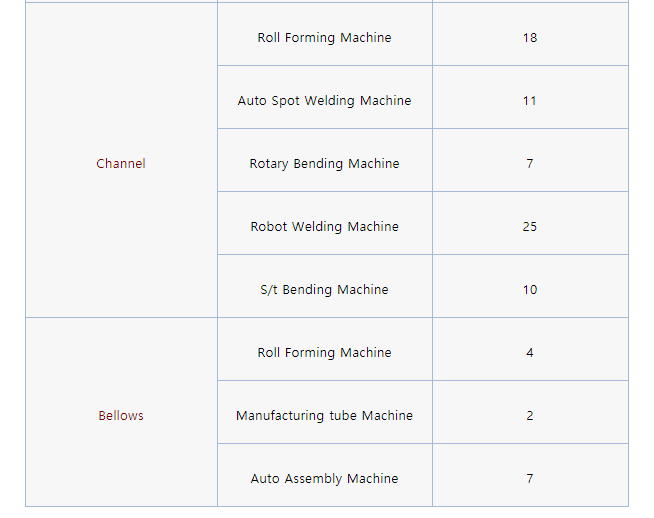Click quantity 4 for Bellows Roll Forming
654x518 pixels.
click(x=530, y=352)
